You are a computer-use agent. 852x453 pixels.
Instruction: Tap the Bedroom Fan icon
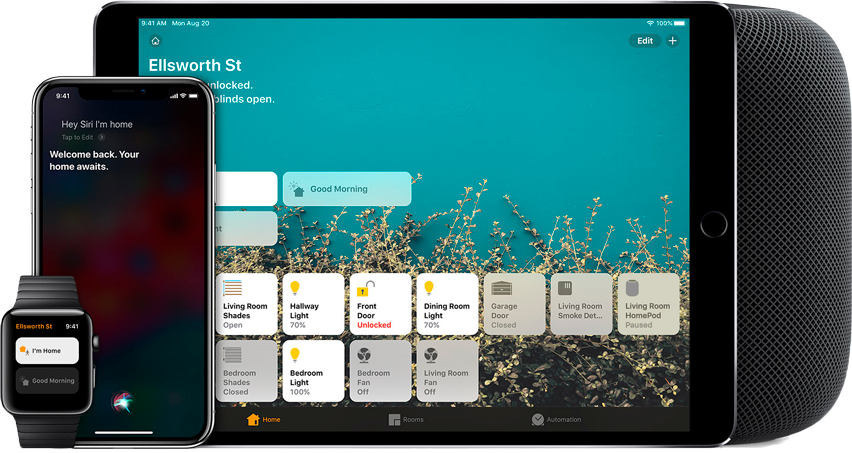364,355
